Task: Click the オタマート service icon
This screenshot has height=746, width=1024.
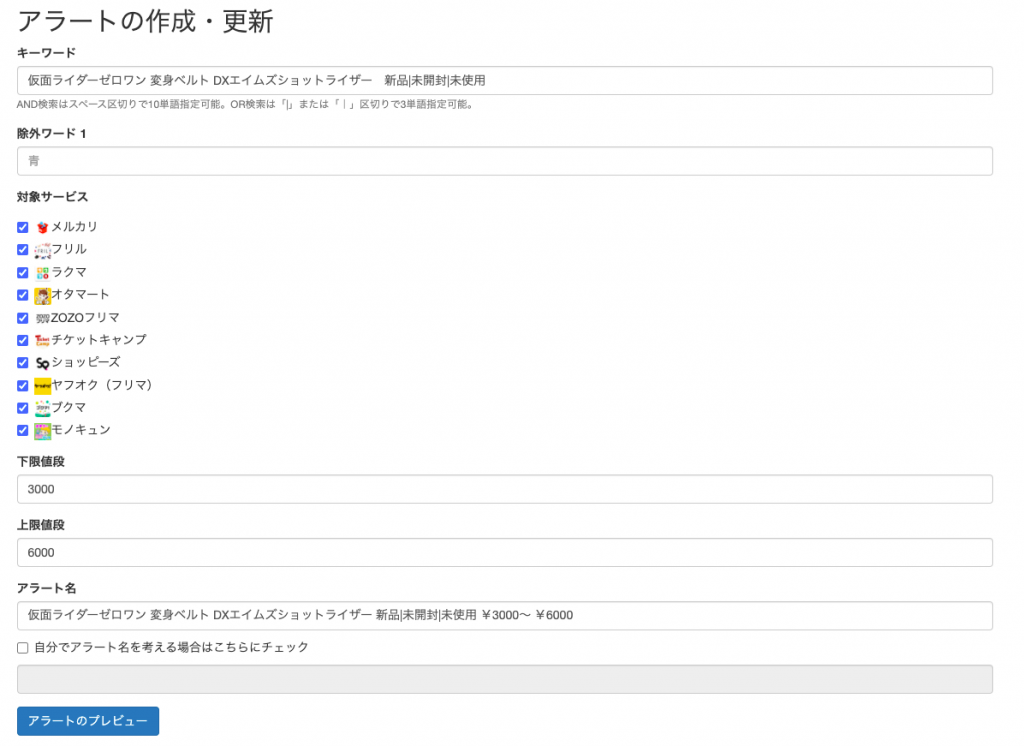Action: [42, 295]
